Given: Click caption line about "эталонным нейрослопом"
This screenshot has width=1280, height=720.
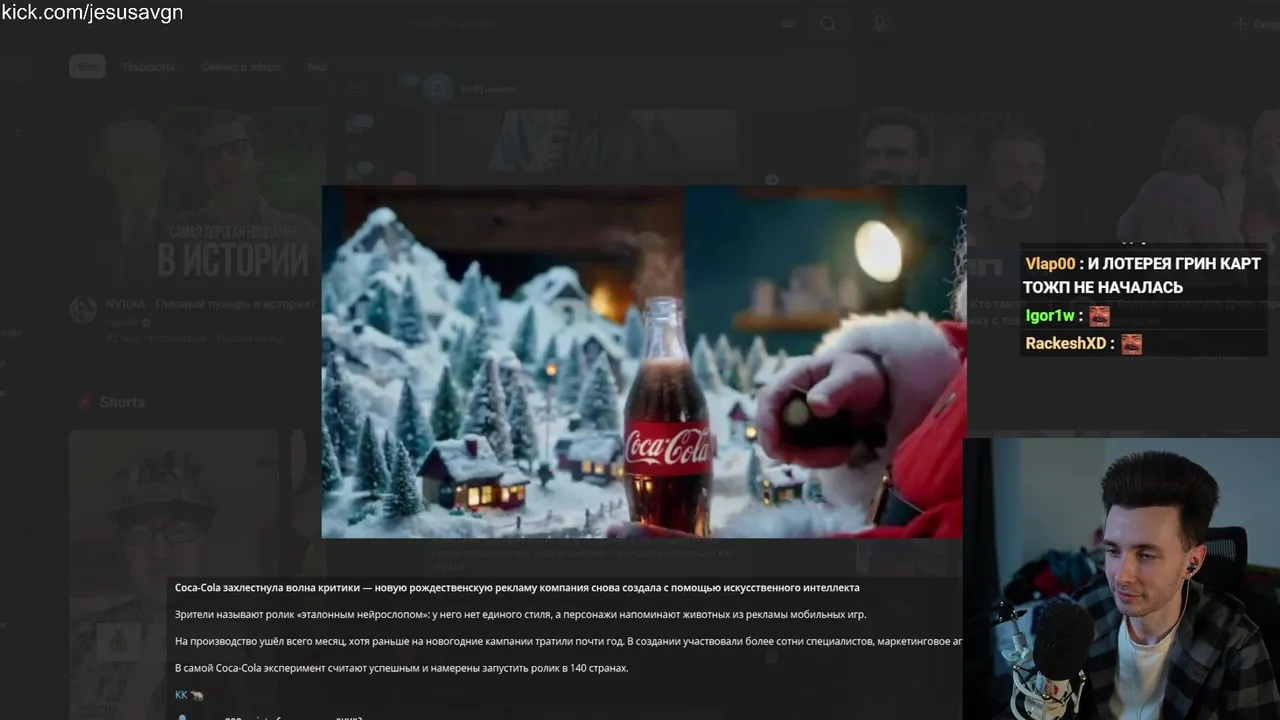Looking at the screenshot, I should click(x=520, y=615).
